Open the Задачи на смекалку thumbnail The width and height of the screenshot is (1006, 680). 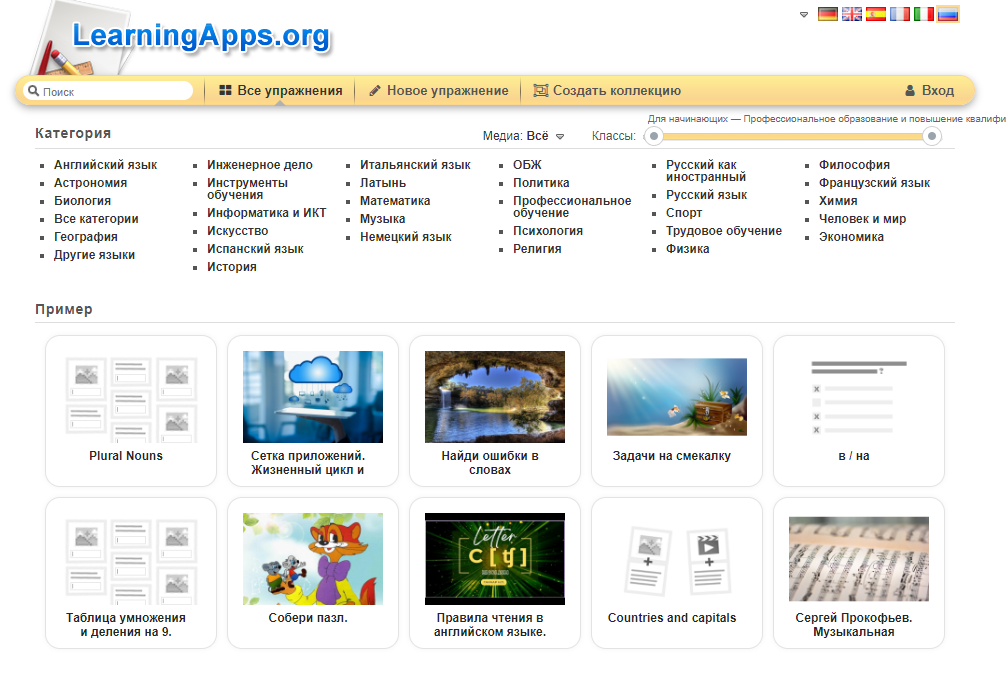[x=677, y=397]
